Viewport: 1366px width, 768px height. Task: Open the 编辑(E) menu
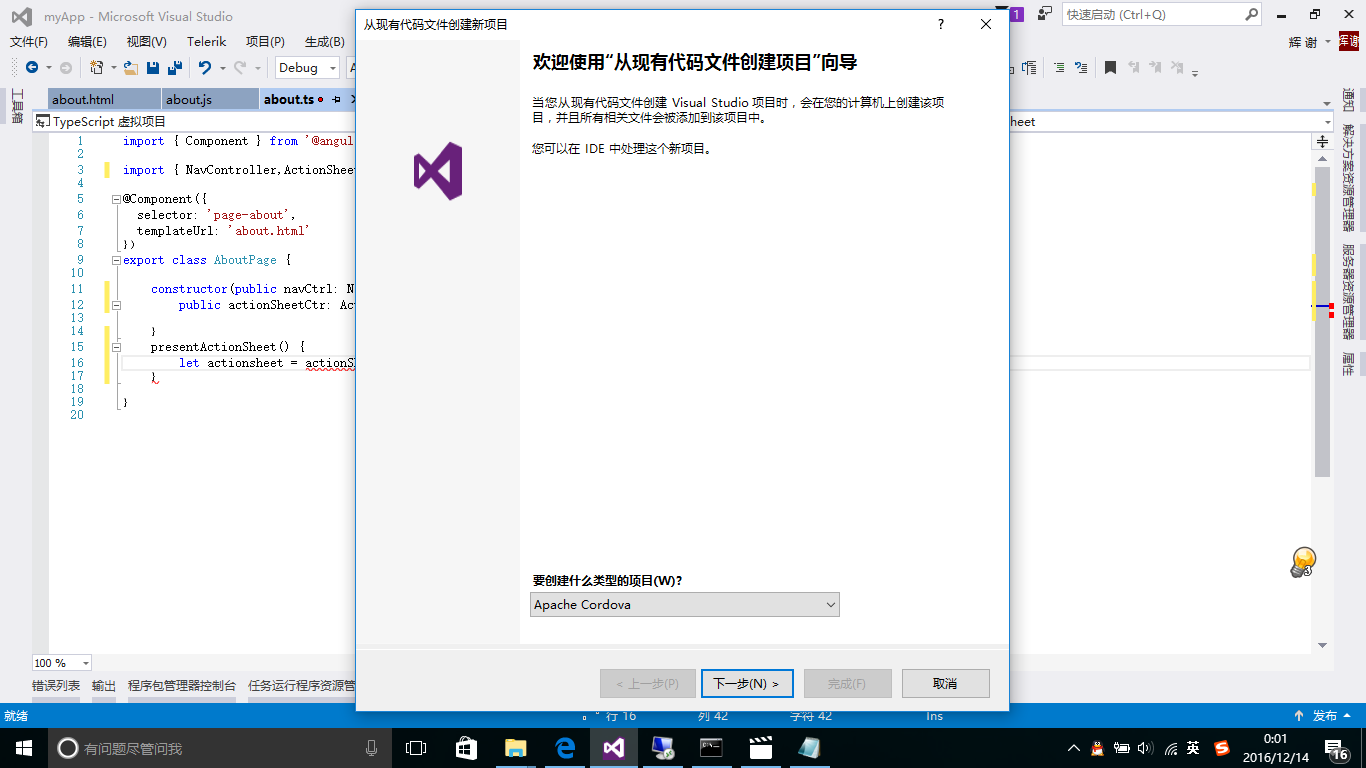(x=87, y=42)
